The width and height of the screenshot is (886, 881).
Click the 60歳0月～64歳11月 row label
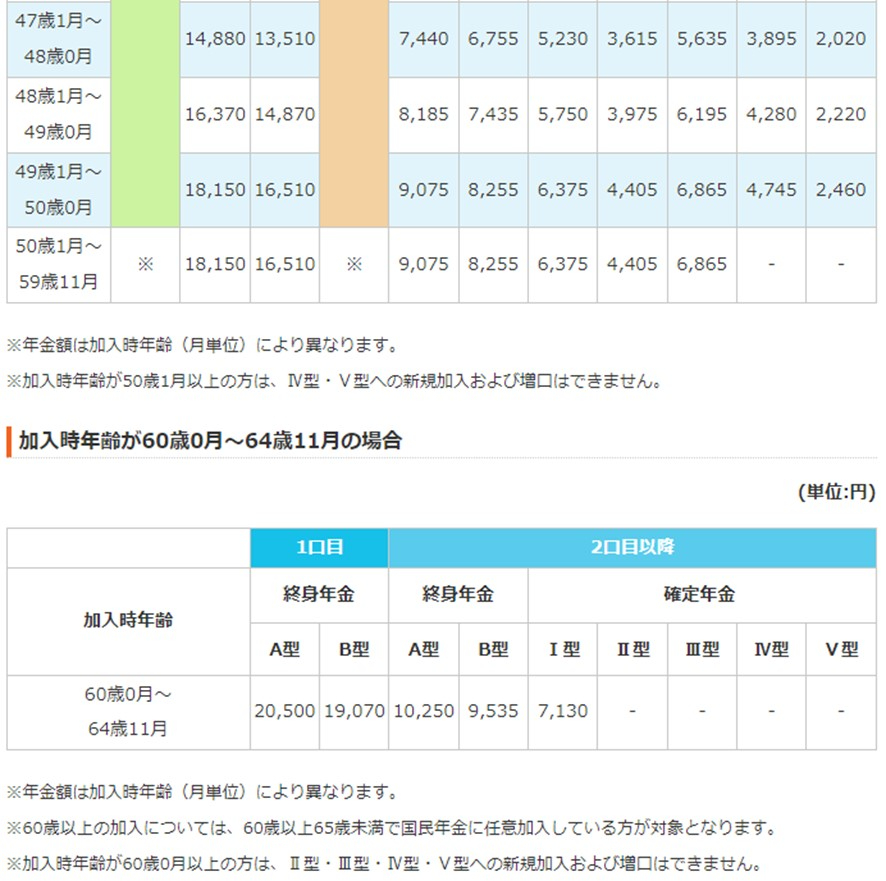(127, 709)
